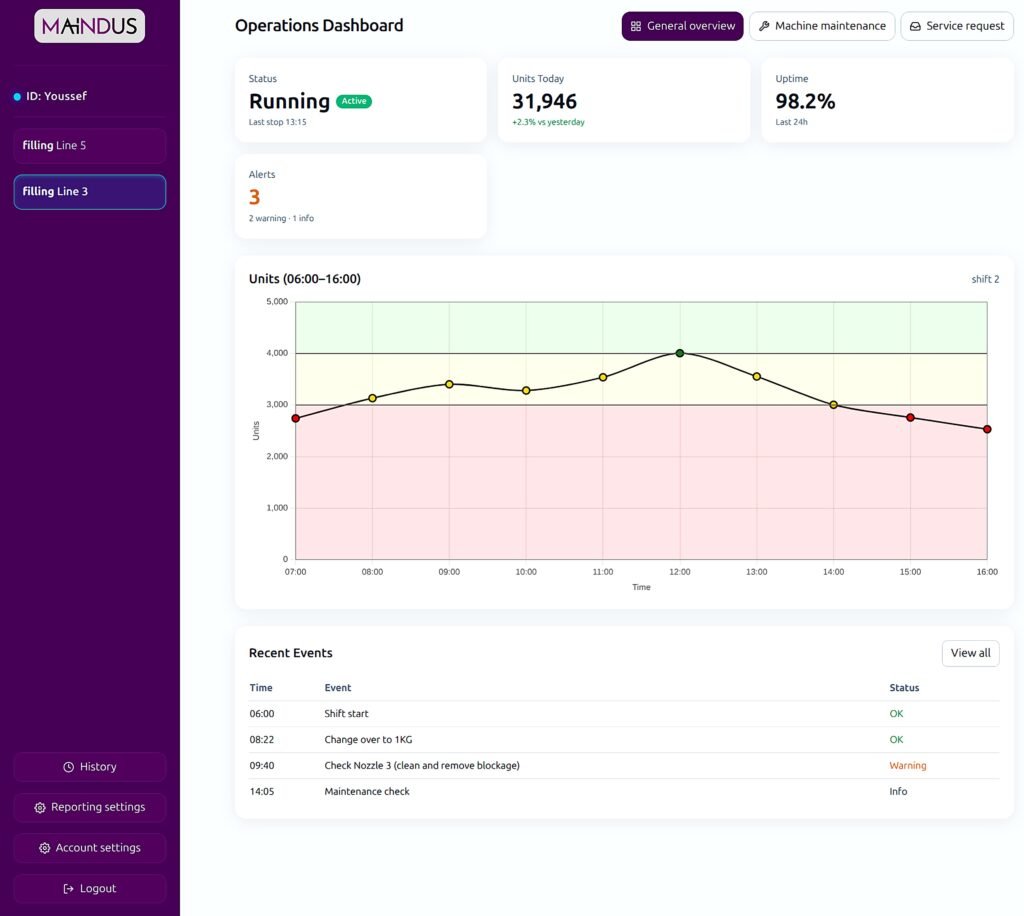Click the 16:00 red data point
The width and height of the screenshot is (1024, 916).
tap(987, 429)
